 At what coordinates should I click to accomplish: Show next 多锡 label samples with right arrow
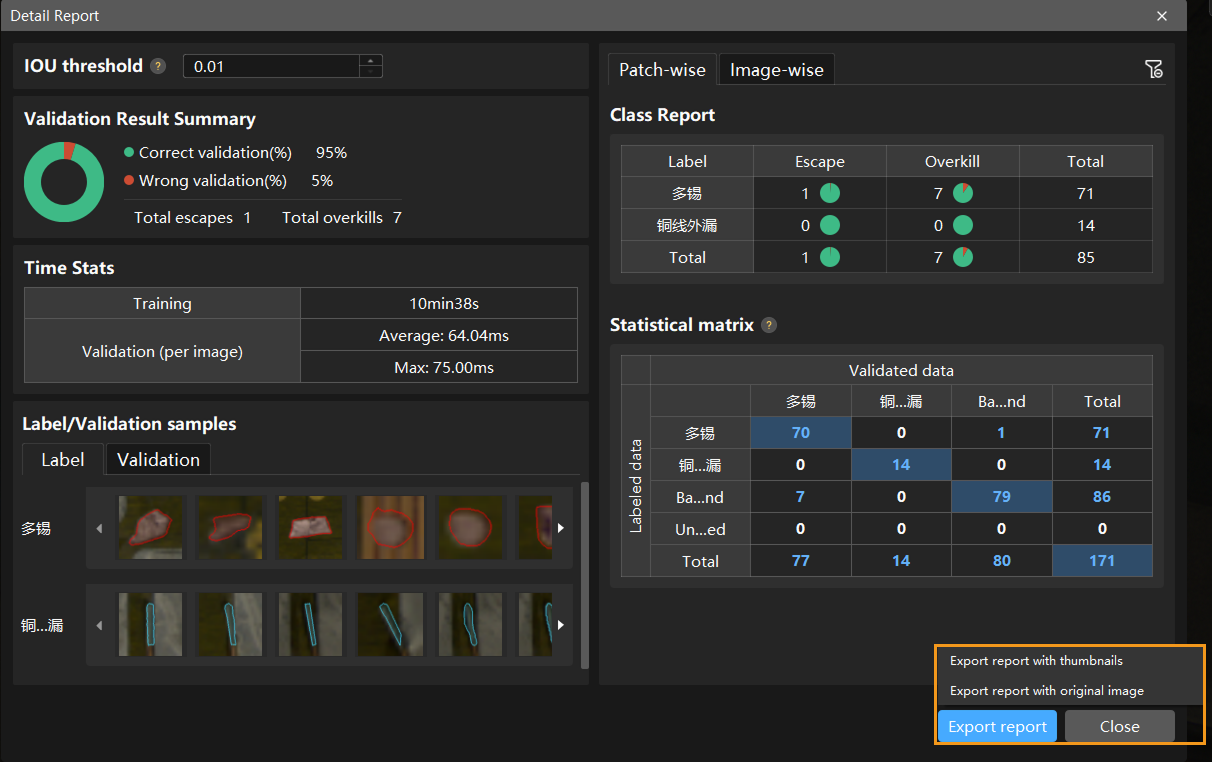(560, 528)
